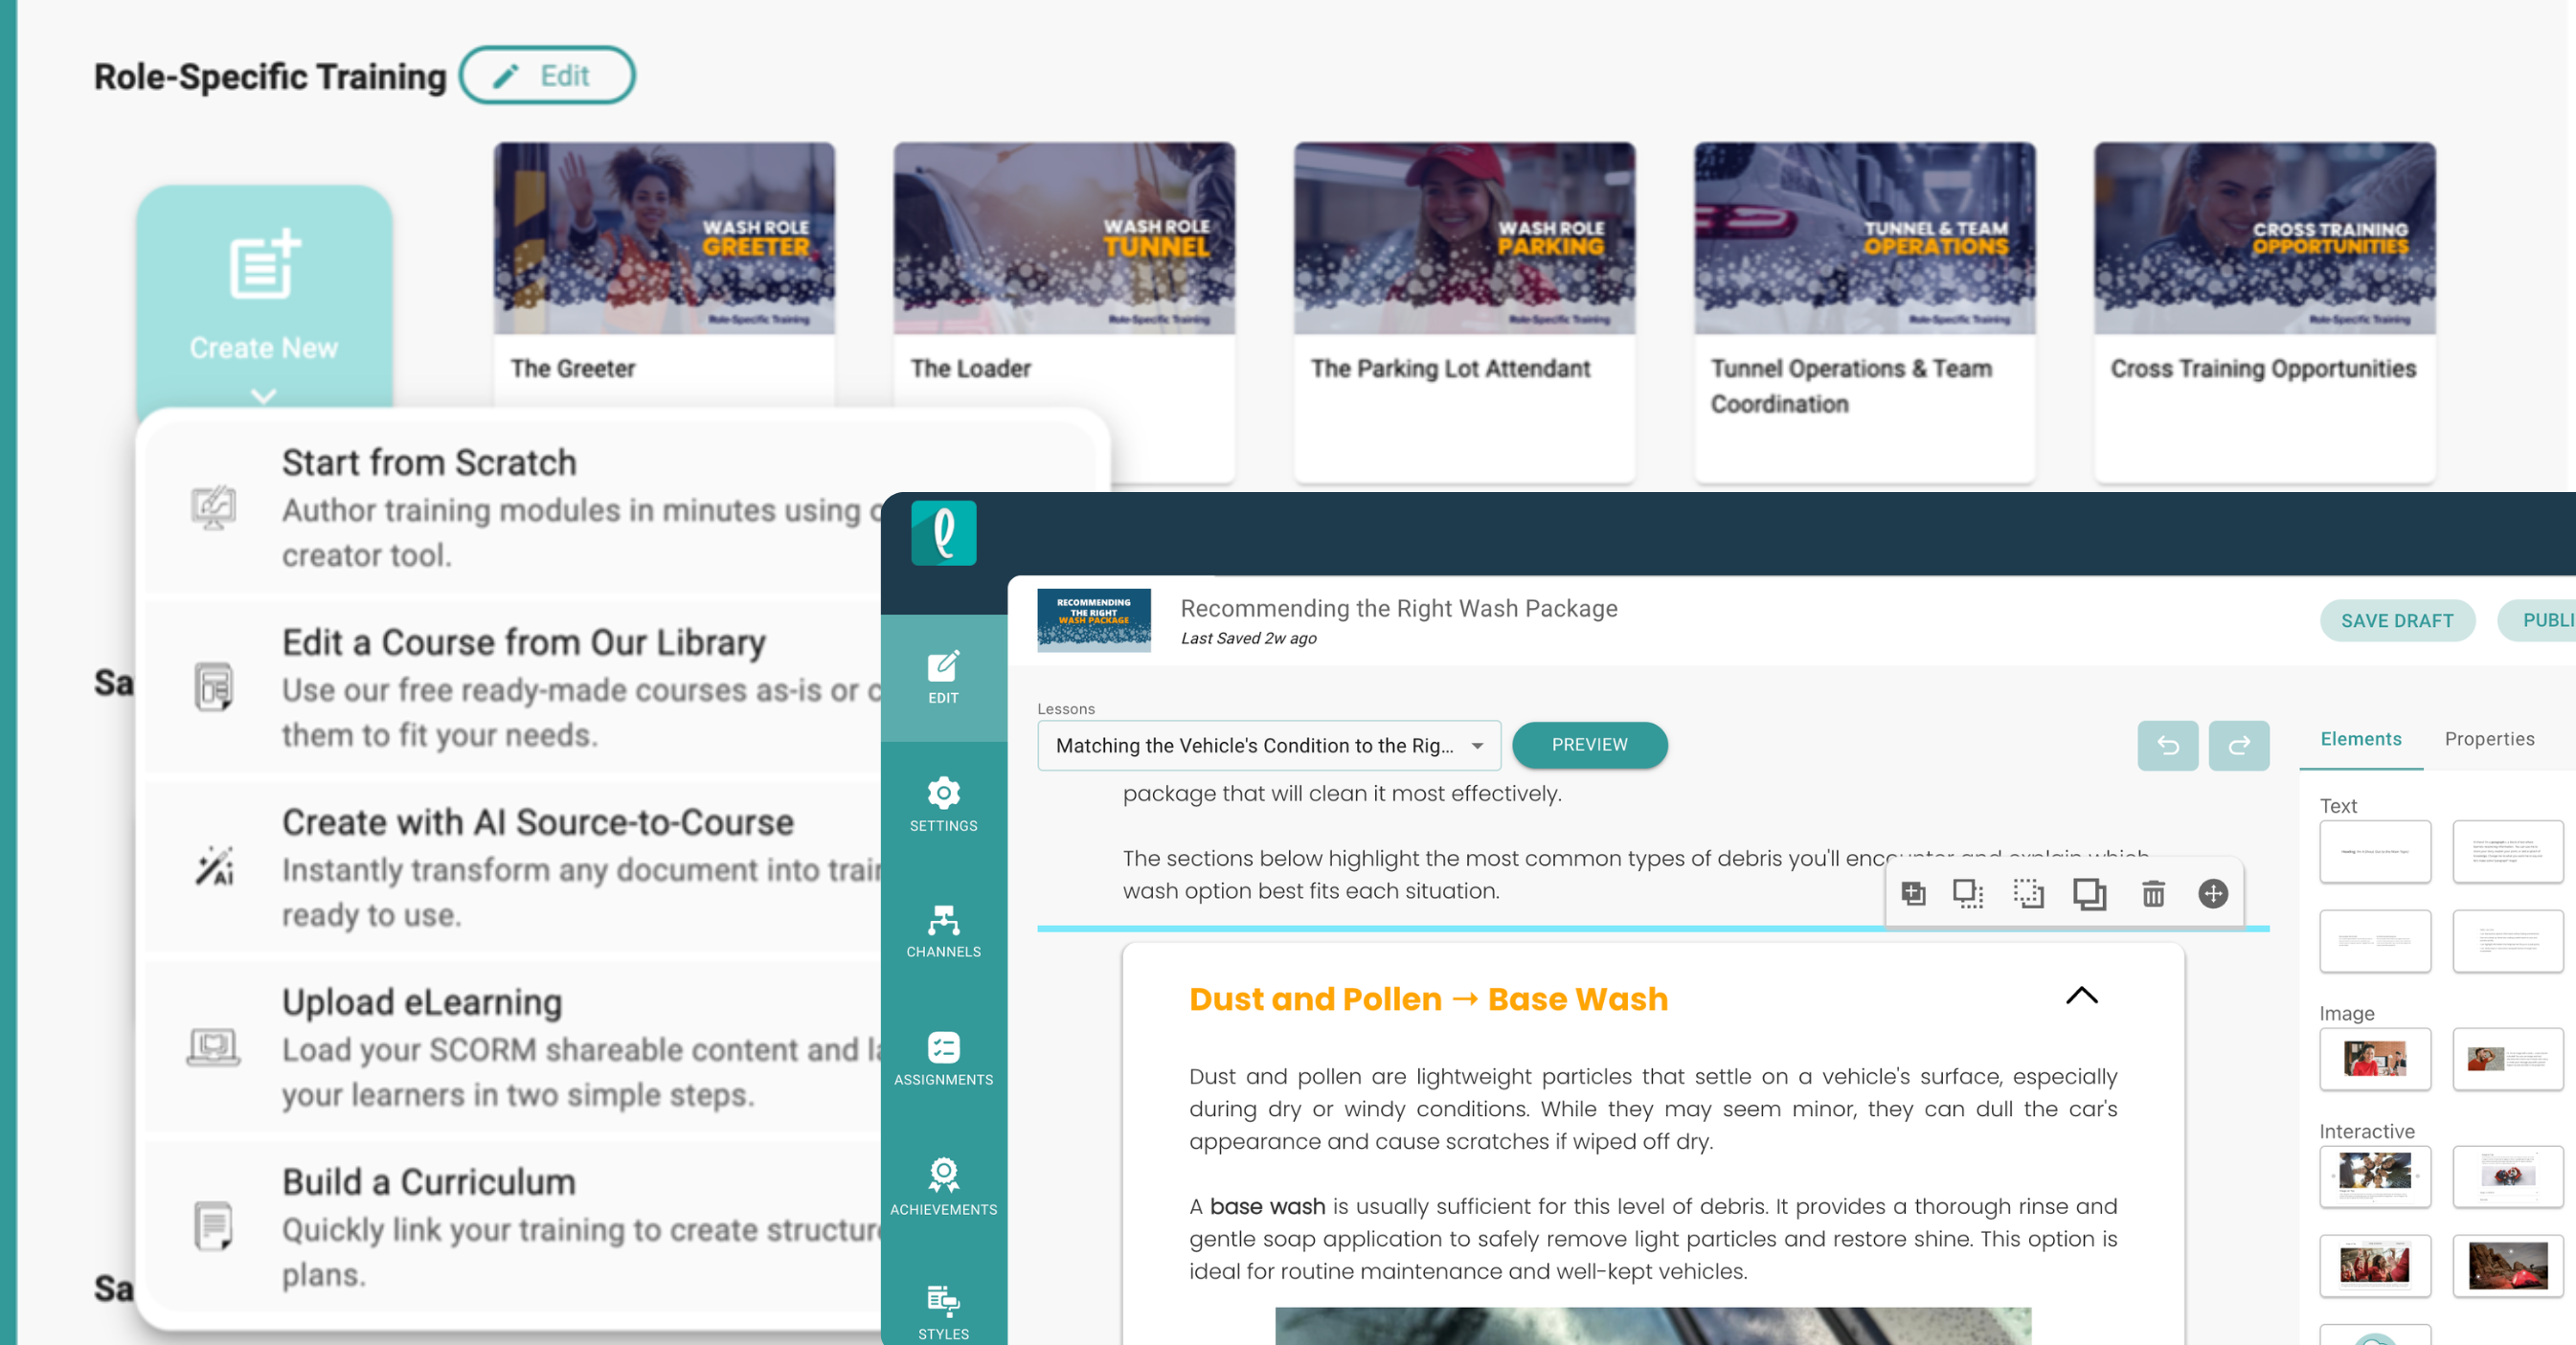
Task: Select first Image element thumbnail
Action: [x=2374, y=1058]
